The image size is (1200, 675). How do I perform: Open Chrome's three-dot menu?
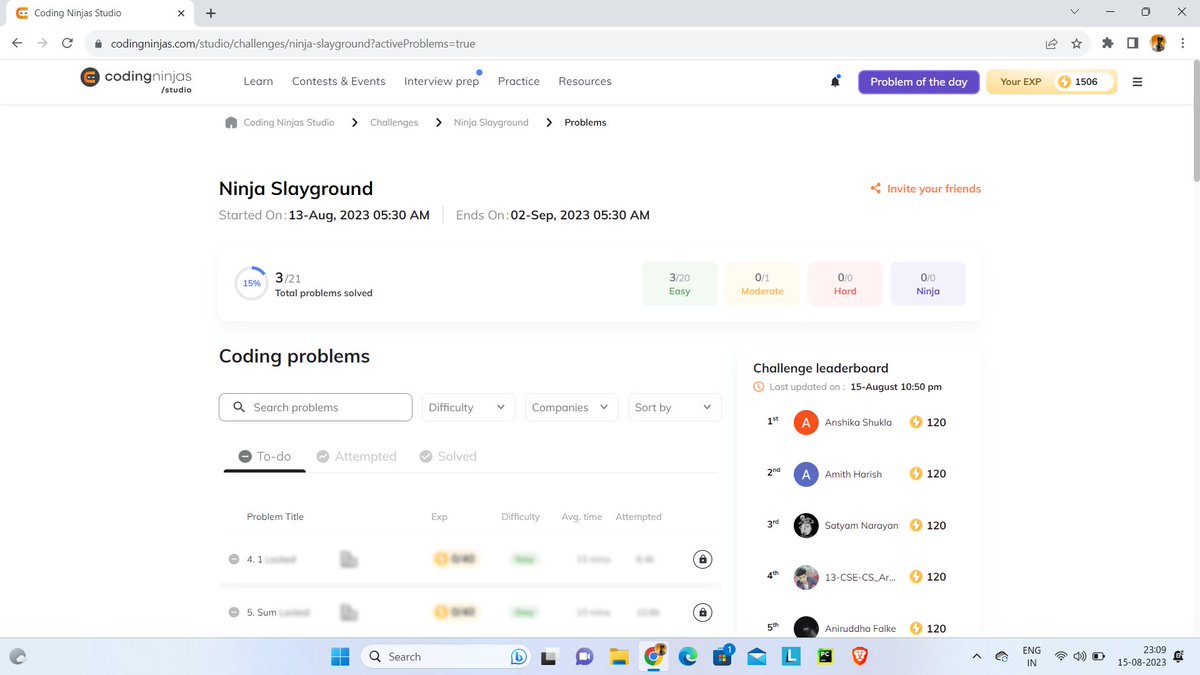click(1182, 43)
